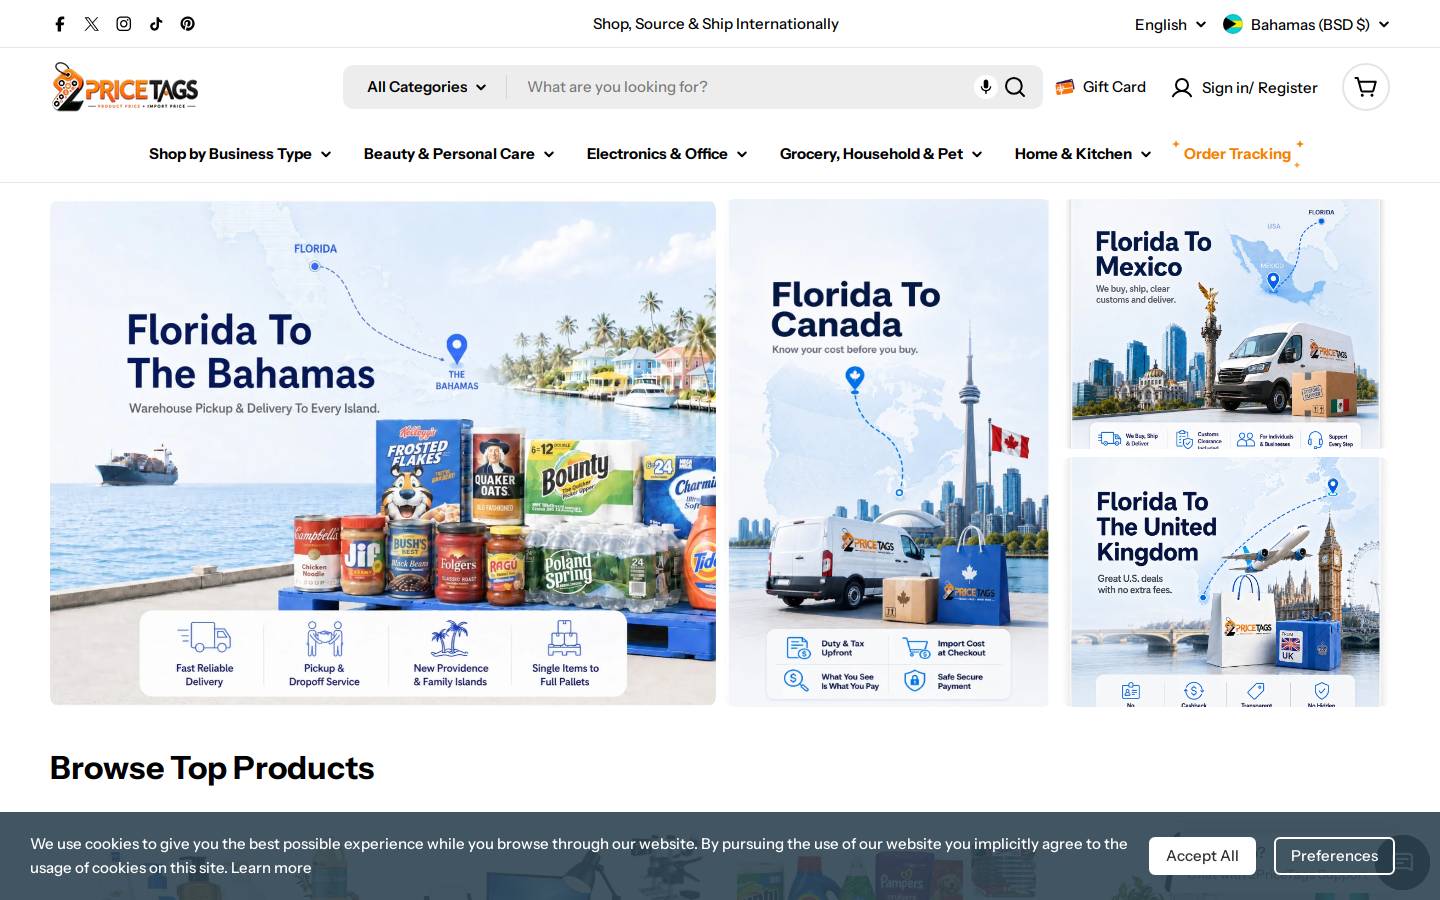Screen dimensions: 1440x900
Task: Click the Bahamas flag icon
Action: 1233,24
